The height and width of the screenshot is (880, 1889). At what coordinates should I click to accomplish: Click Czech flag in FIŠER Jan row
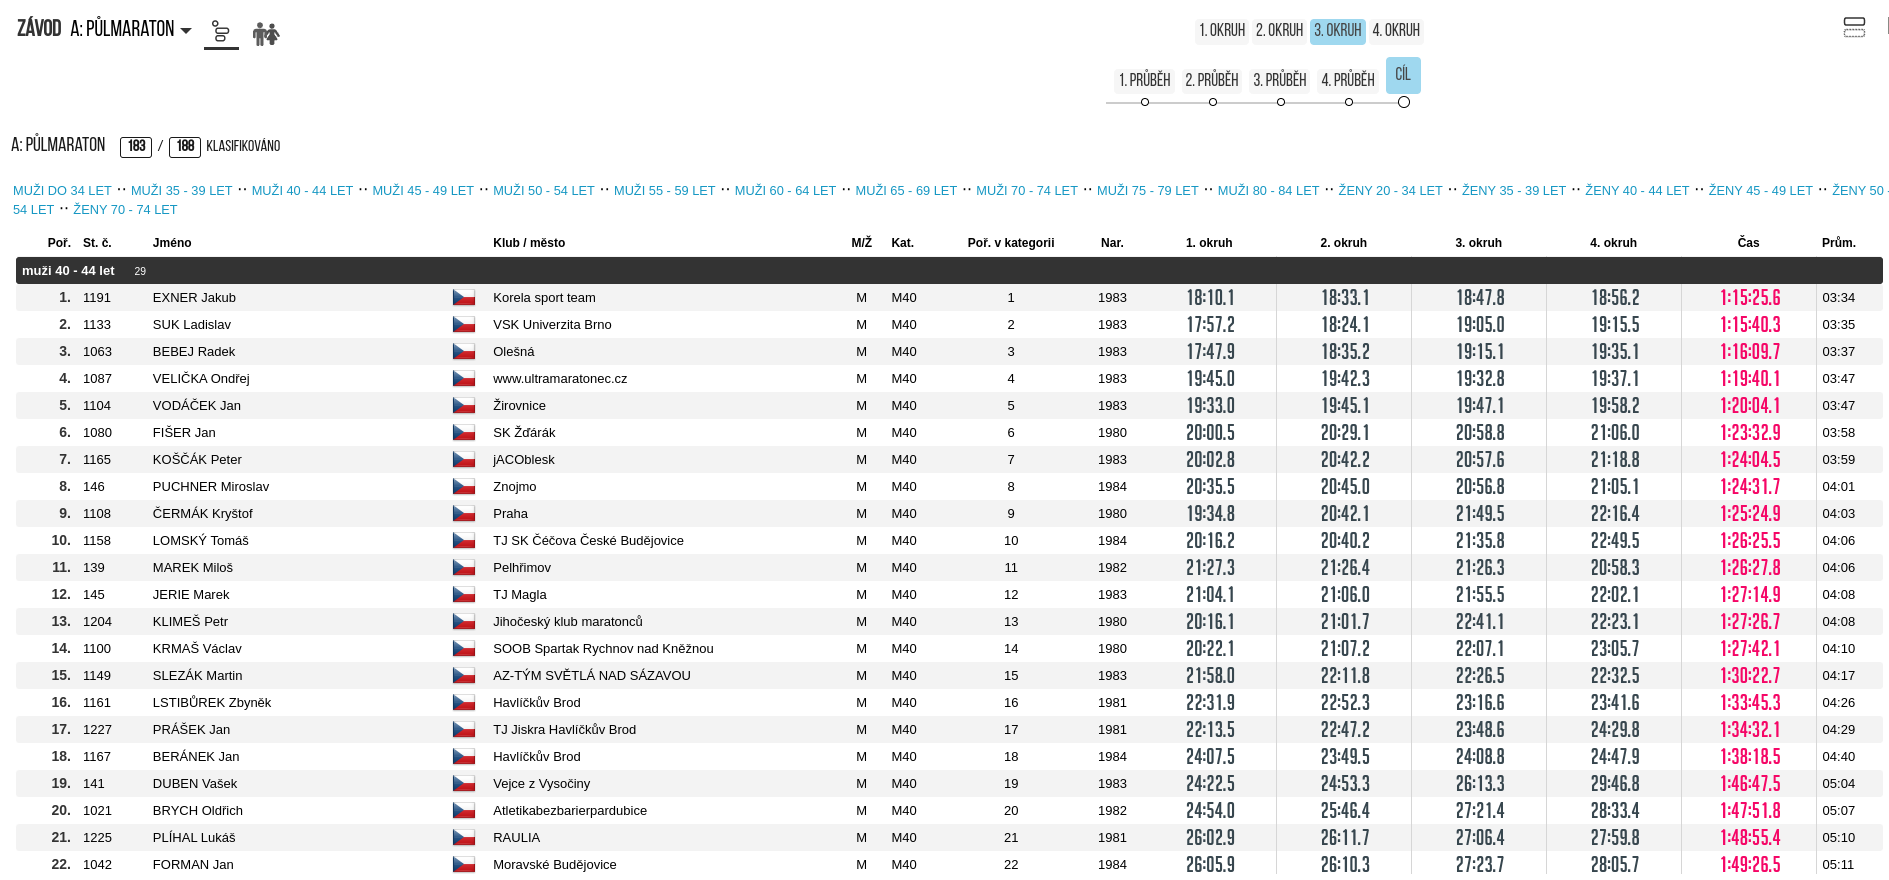coord(463,433)
